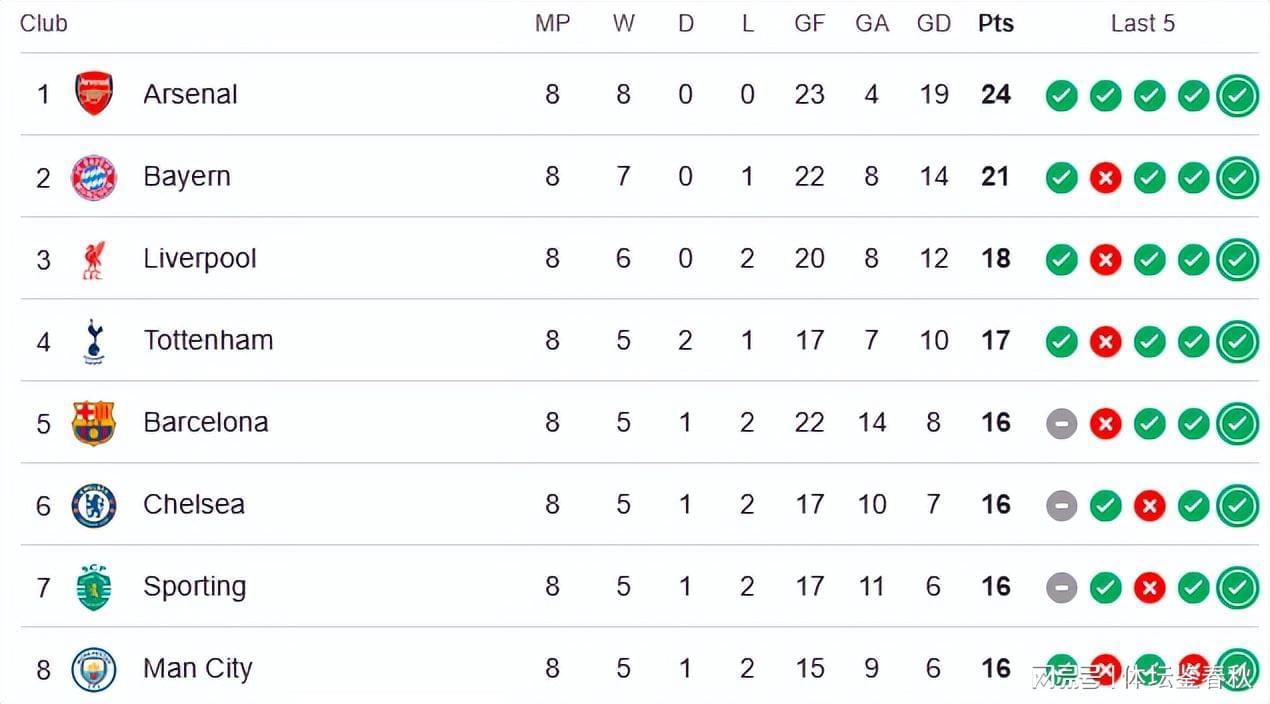Screen dimensions: 1270x704
Task: Click the Last 5 column header
Action: tap(1142, 24)
